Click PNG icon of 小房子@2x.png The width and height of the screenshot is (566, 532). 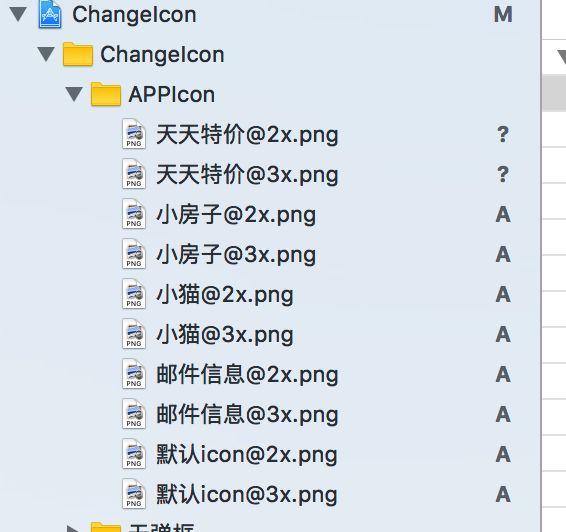coord(134,214)
